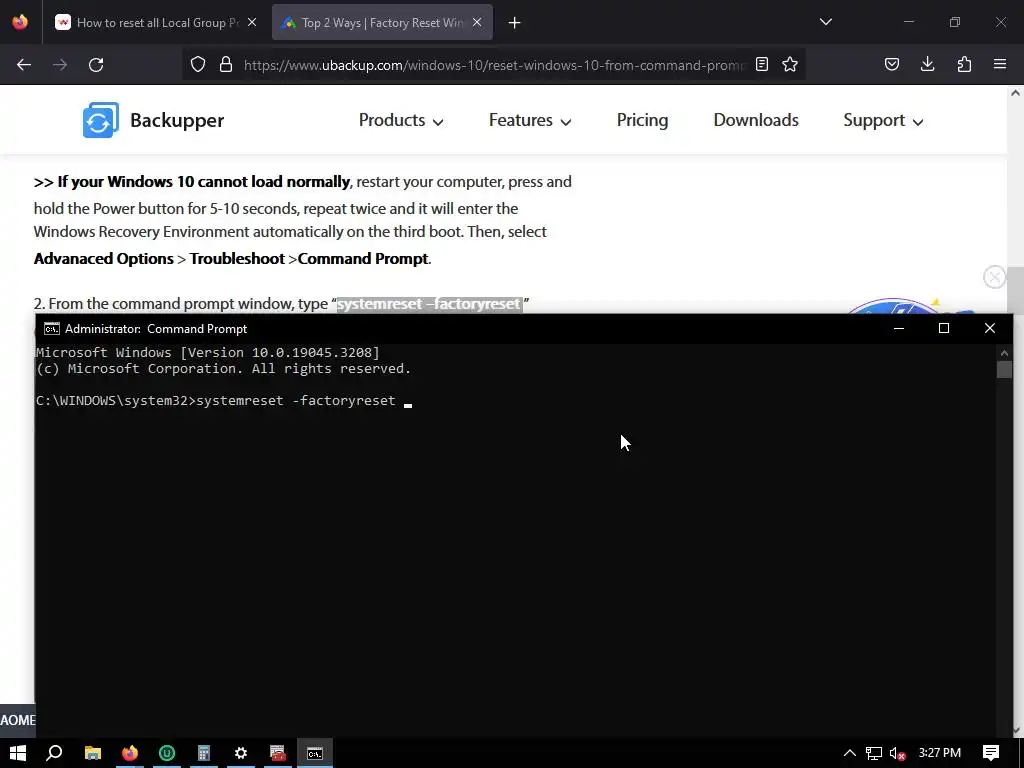The image size is (1024, 768).
Task: Click the padlock site security icon
Action: [x=226, y=64]
